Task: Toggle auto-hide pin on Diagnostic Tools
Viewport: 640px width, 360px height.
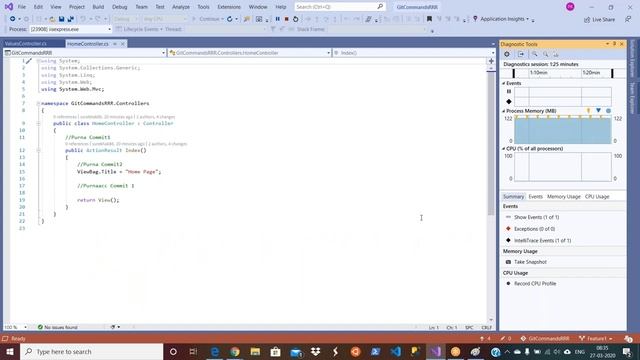Action: tap(614, 44)
